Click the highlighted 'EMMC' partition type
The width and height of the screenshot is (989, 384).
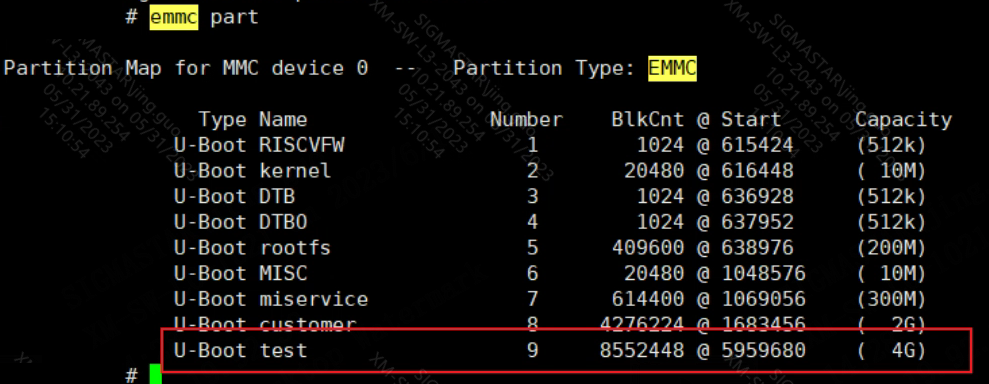672,68
